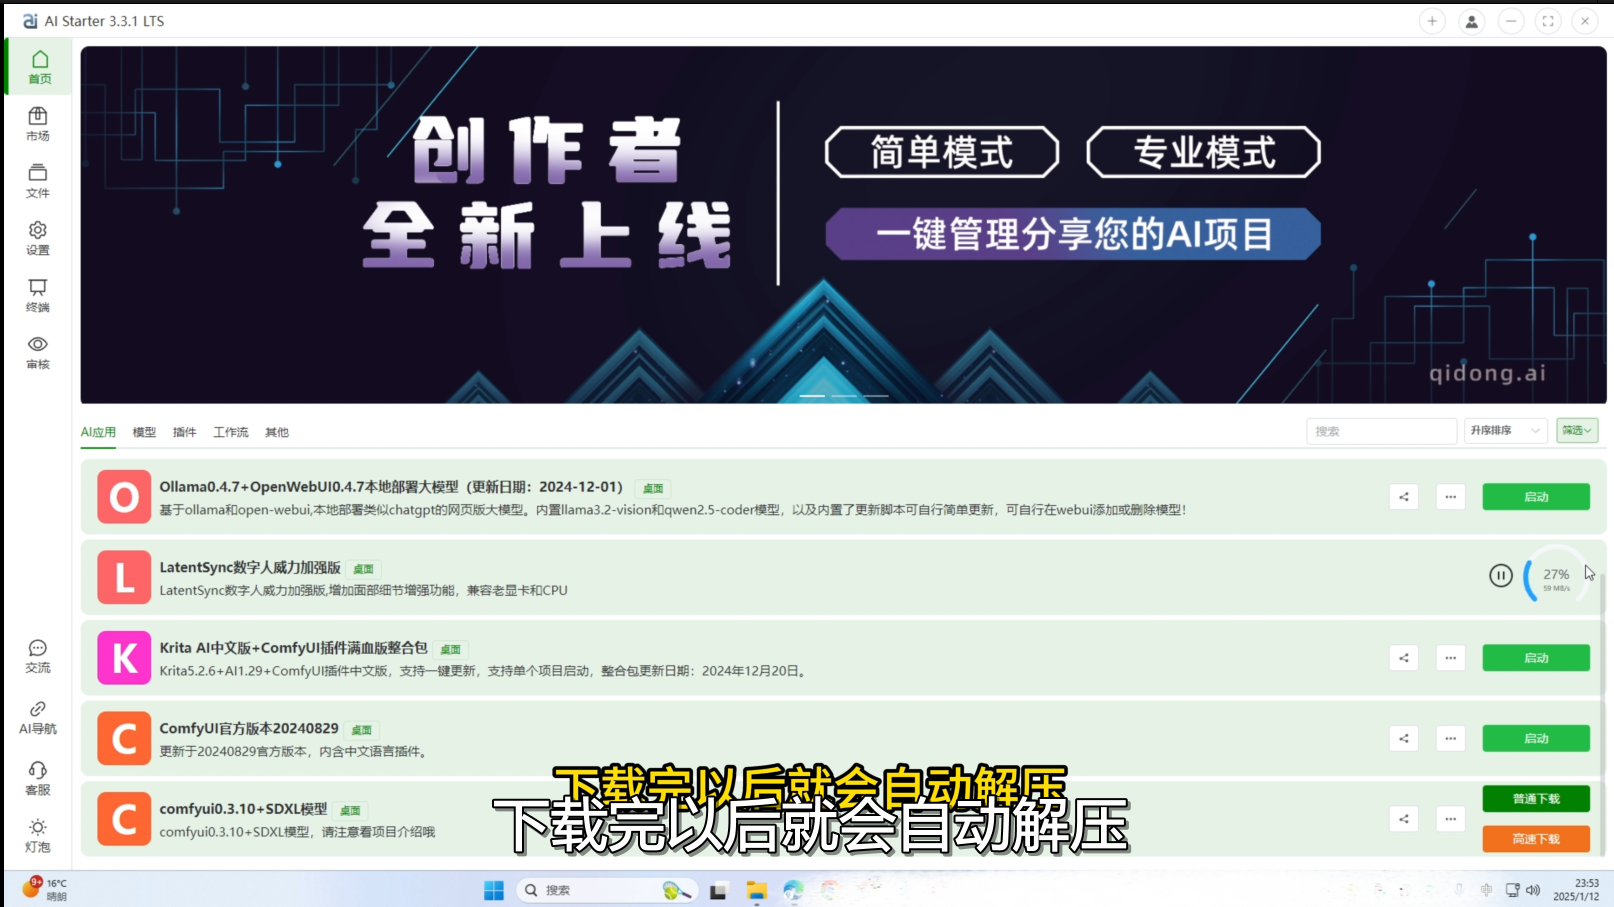This screenshot has width=1614, height=907.
Task: Expand the 筛选 filter dropdown
Action: [x=1577, y=431]
